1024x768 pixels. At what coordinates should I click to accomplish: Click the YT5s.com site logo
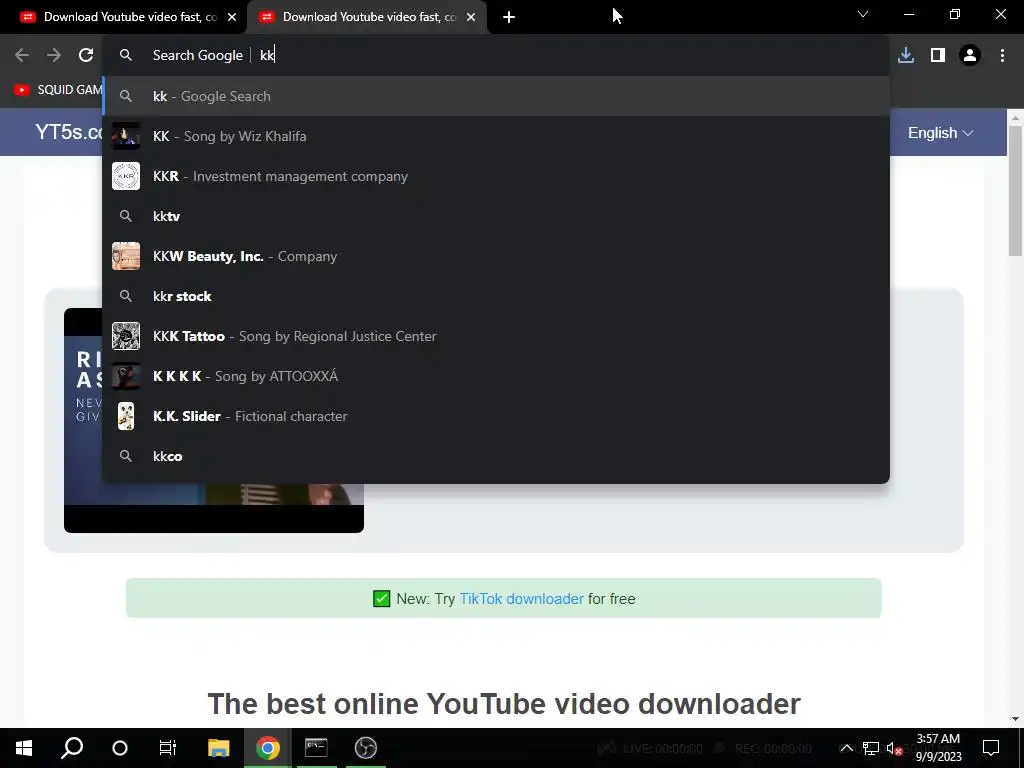pyautogui.click(x=69, y=132)
